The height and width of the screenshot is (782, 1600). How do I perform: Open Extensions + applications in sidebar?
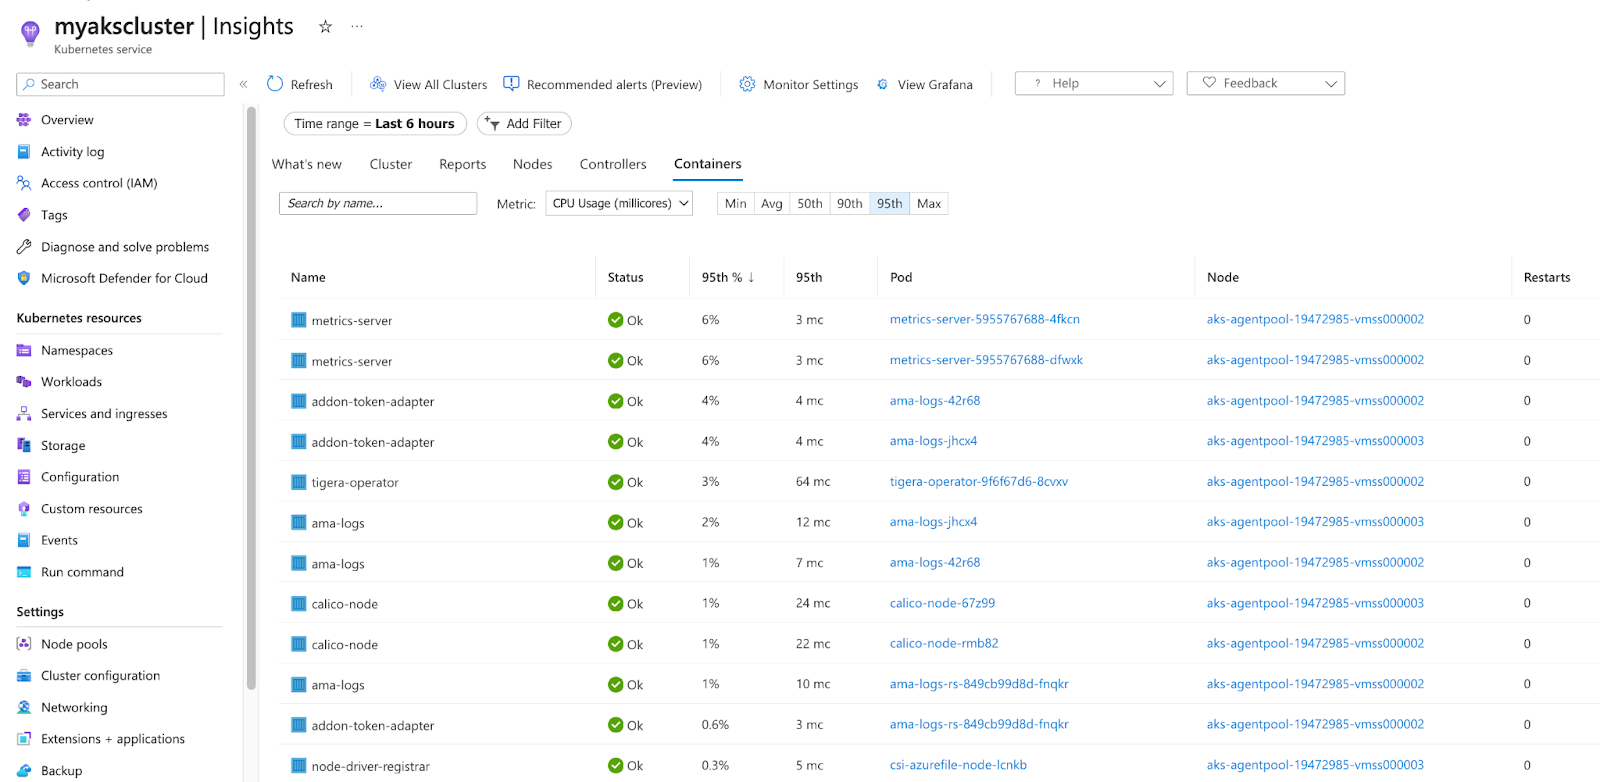click(113, 739)
